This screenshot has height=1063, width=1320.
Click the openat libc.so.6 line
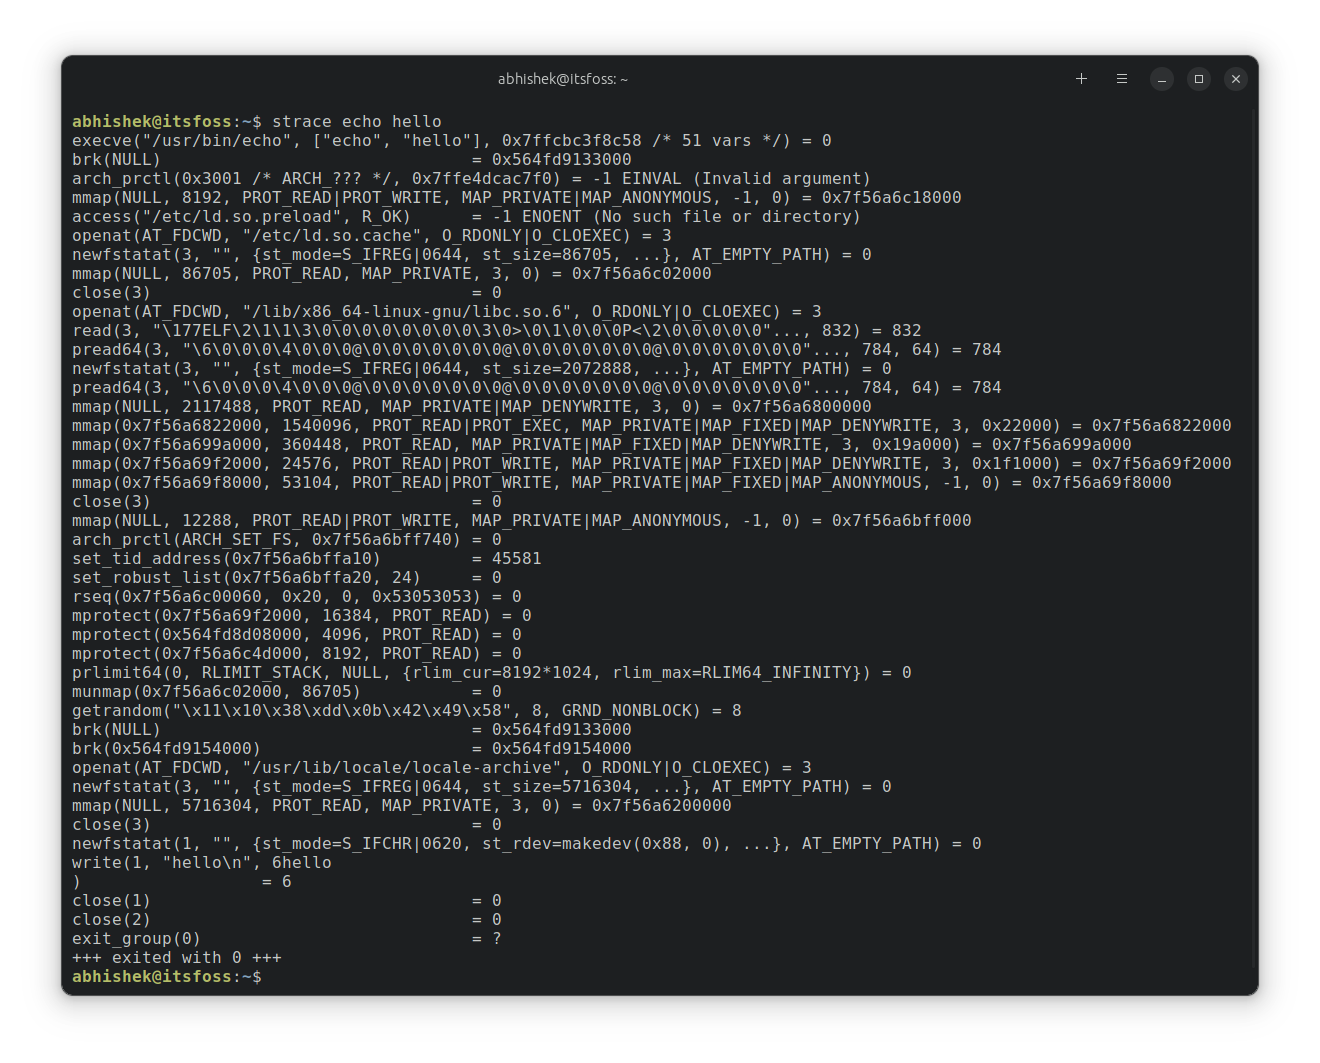click(x=447, y=312)
